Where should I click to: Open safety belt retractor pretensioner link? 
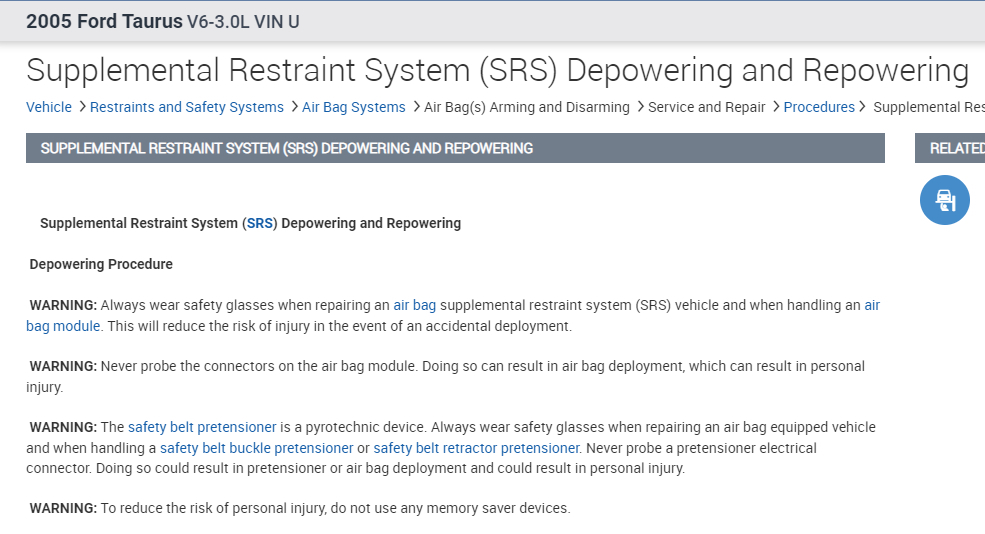[x=476, y=448]
